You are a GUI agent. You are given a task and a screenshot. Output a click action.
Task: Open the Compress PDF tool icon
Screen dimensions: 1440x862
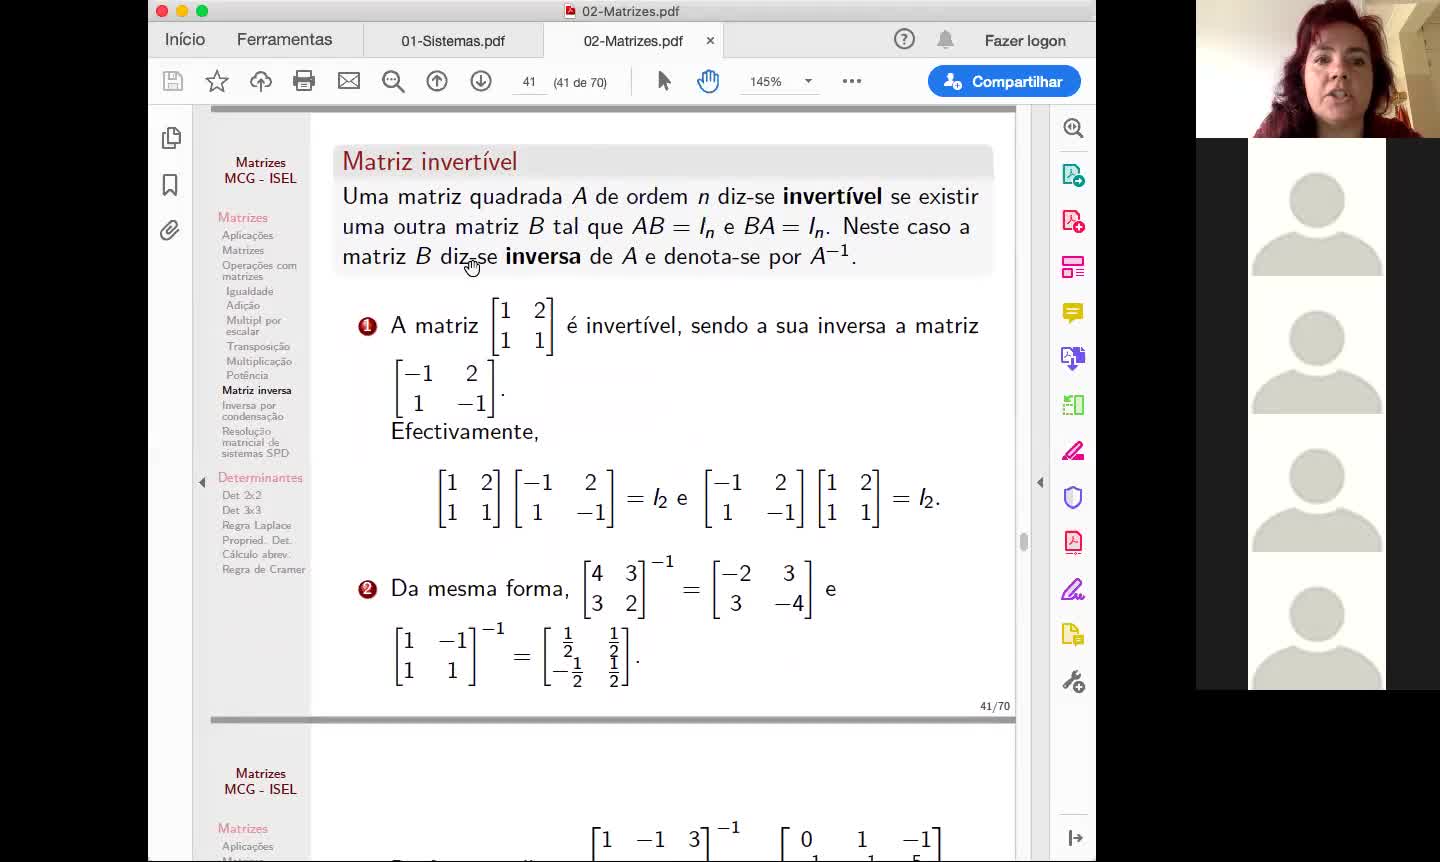(x=1073, y=542)
